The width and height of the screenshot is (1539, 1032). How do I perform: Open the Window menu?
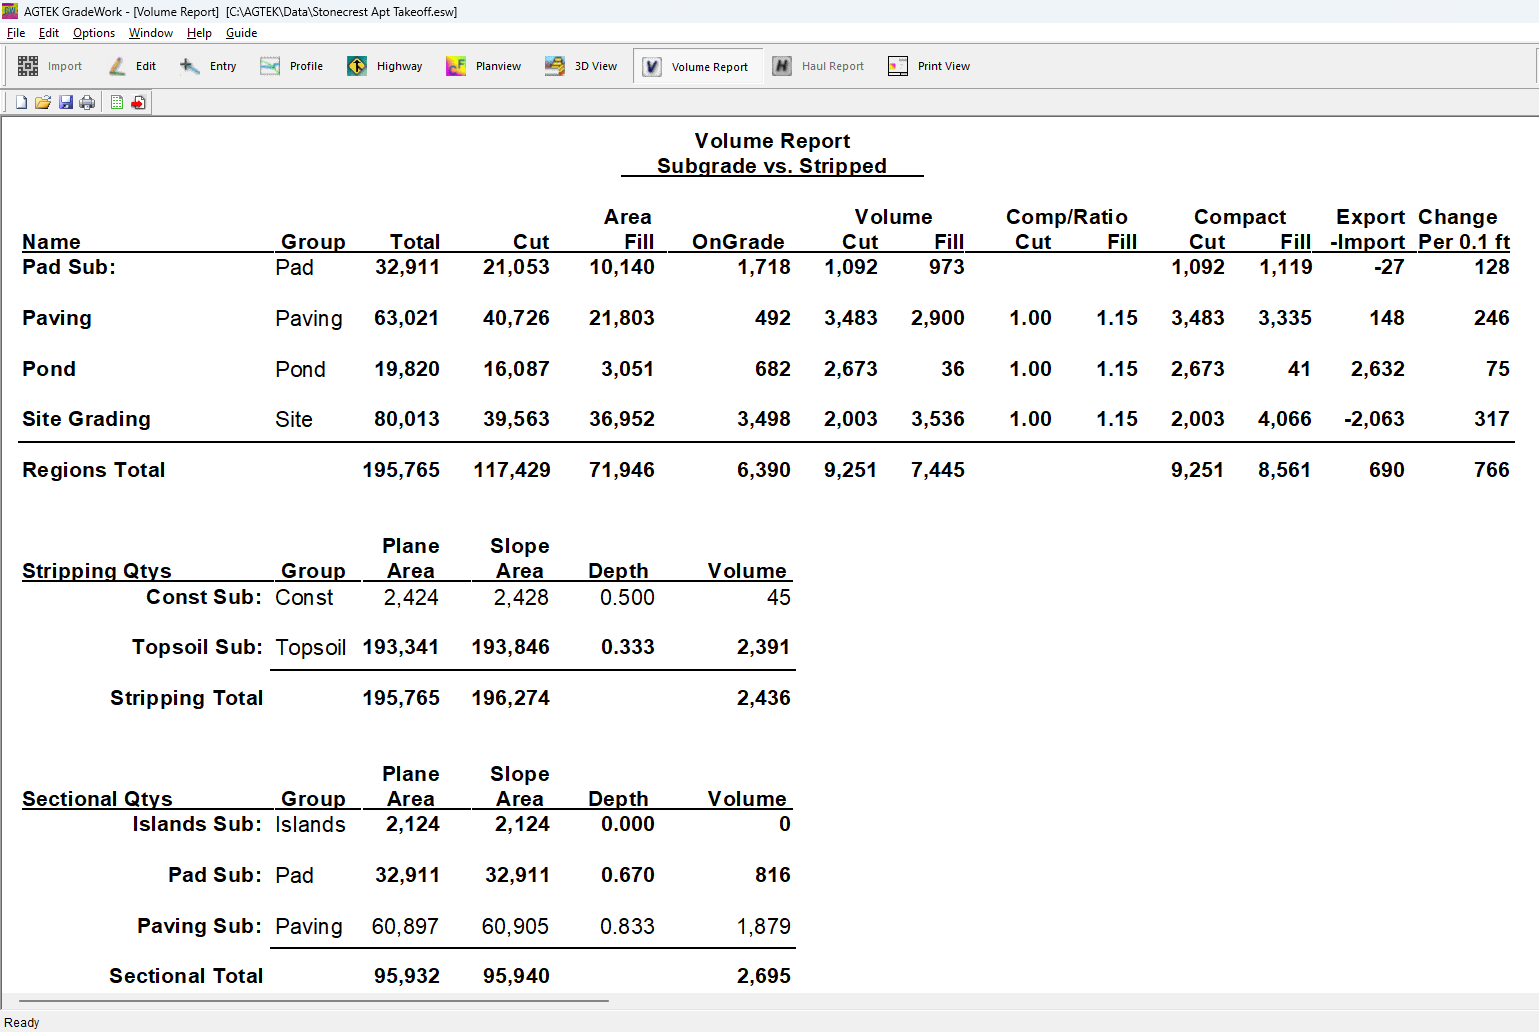point(151,33)
